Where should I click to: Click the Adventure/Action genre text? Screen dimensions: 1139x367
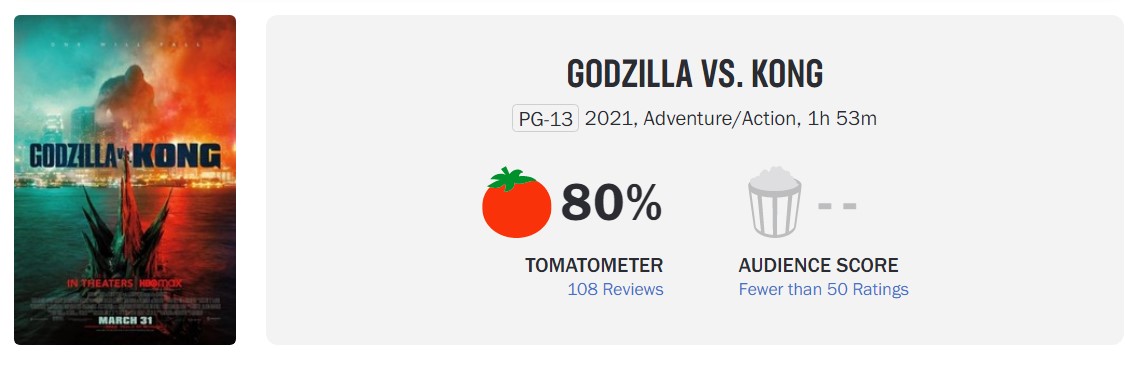tap(720, 118)
